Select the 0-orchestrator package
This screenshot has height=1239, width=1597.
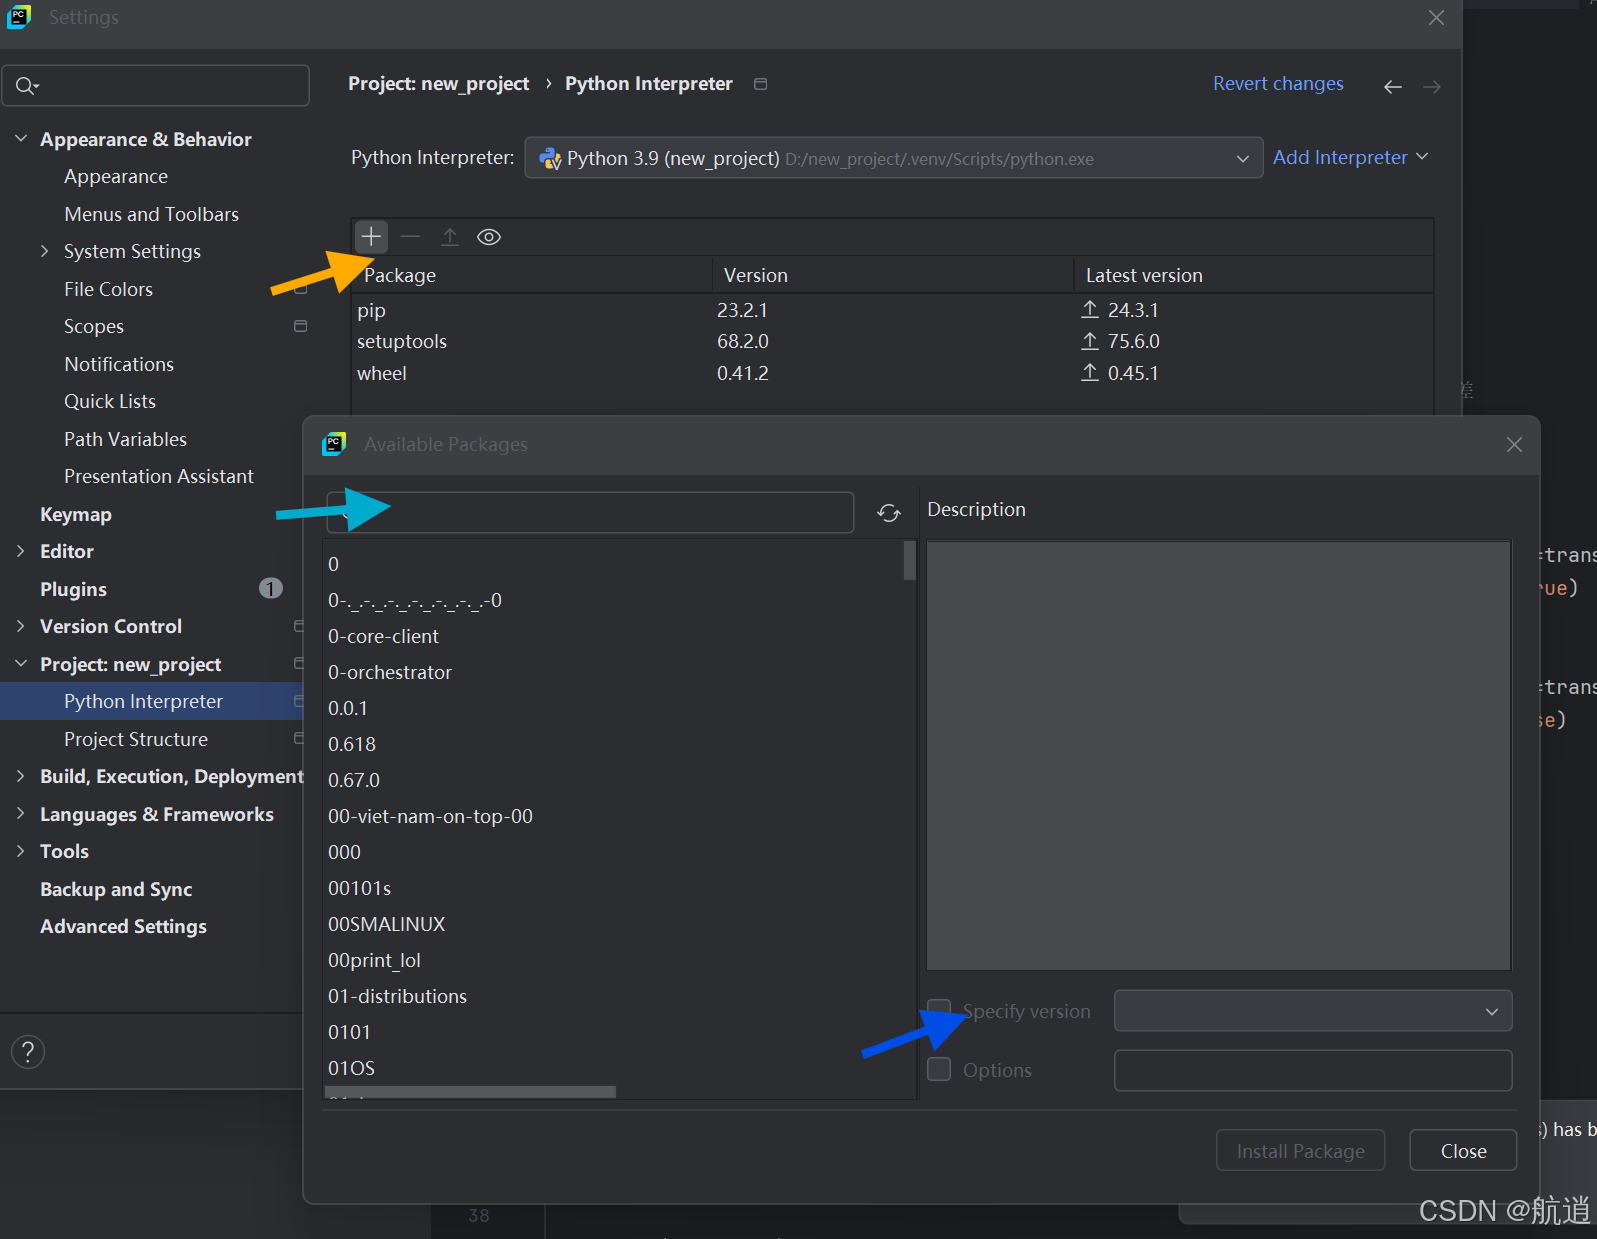coord(390,672)
